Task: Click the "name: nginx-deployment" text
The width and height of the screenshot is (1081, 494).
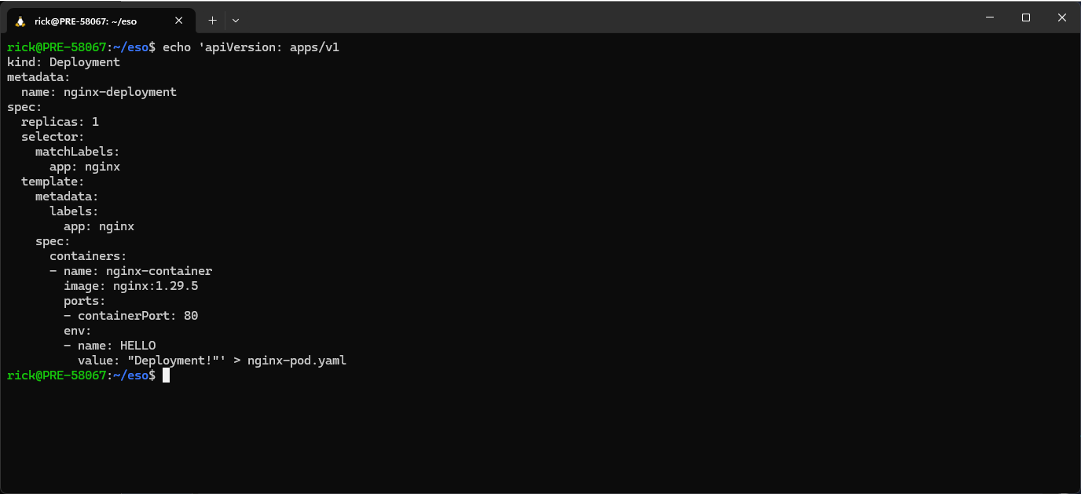Action: [x=99, y=92]
